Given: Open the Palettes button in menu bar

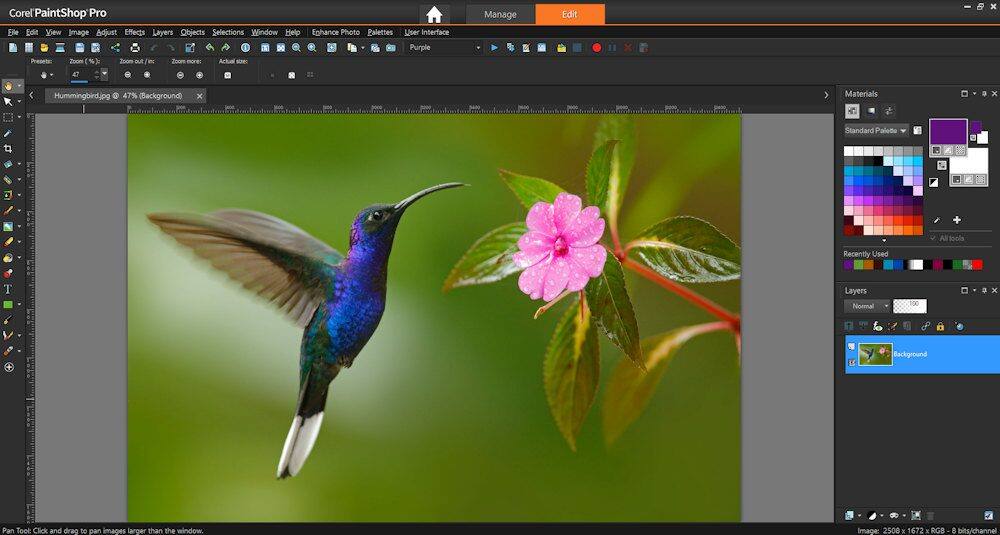Looking at the screenshot, I should [380, 32].
